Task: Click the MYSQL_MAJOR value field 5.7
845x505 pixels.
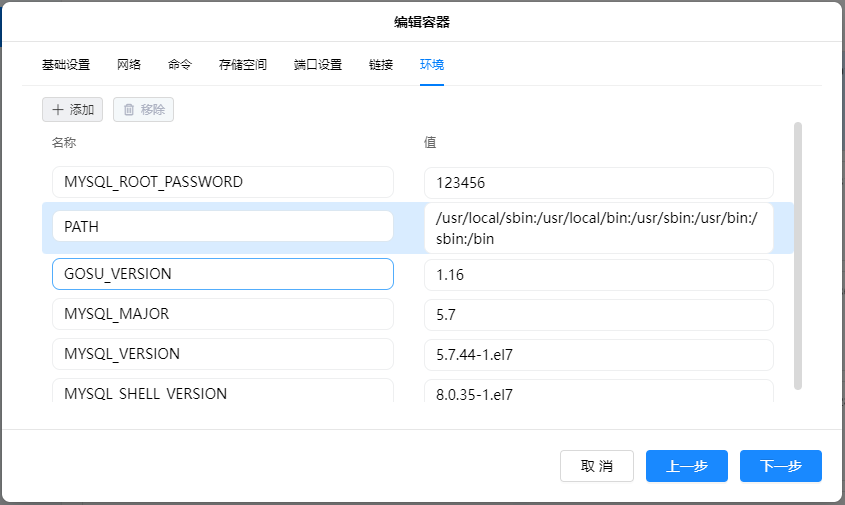Action: (598, 314)
